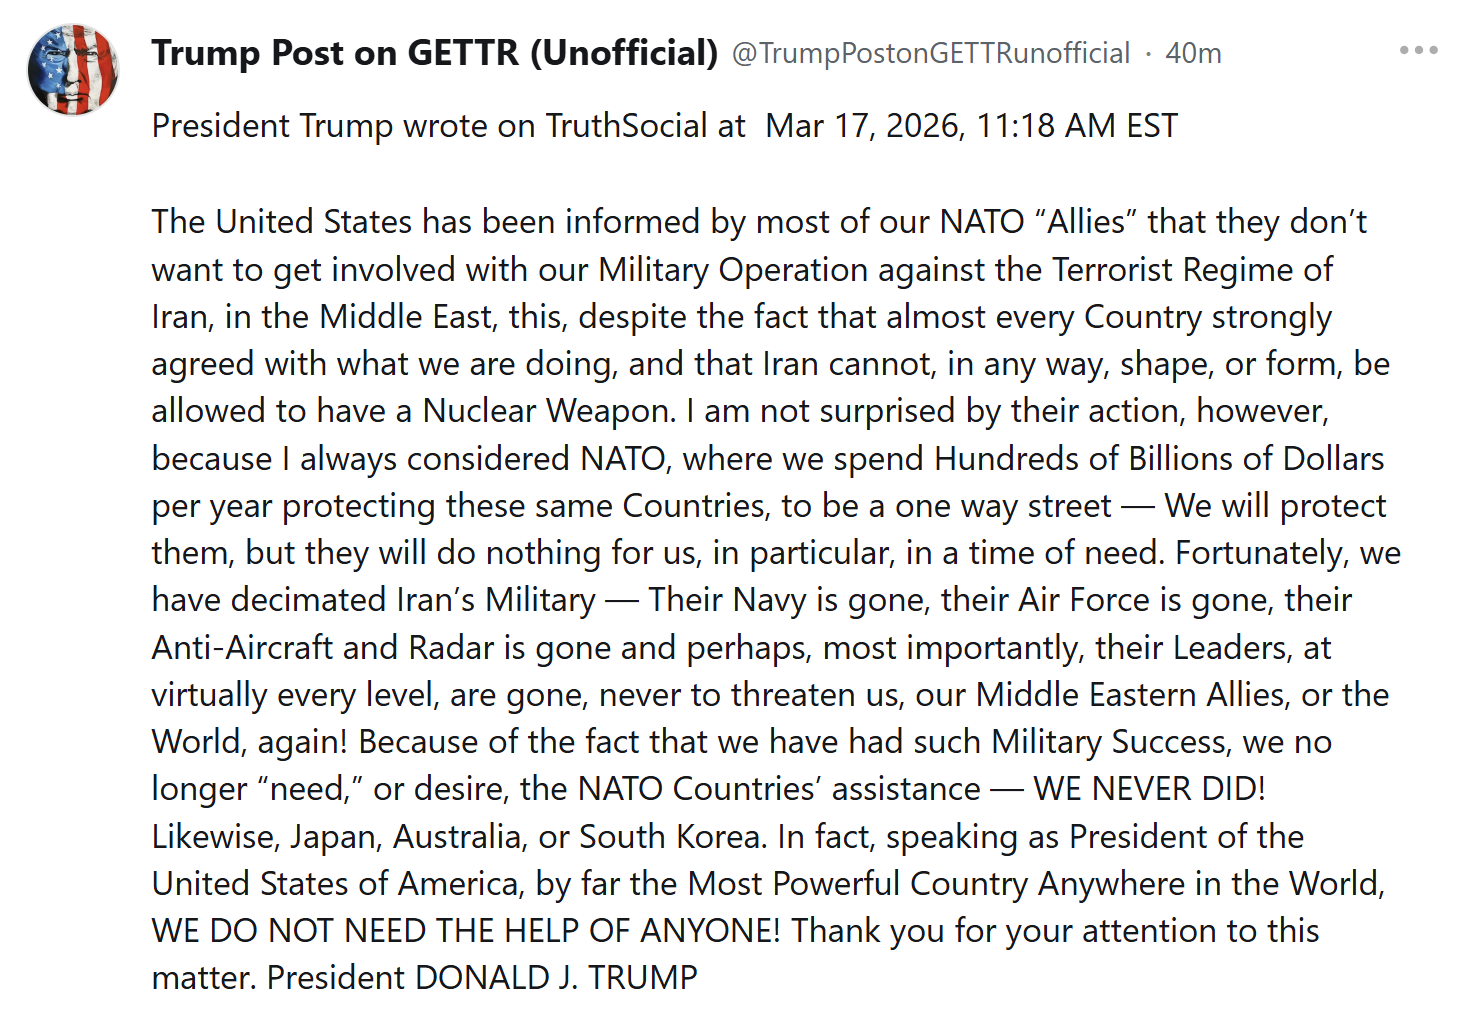Open the Trump Post on GETTR (Unofficial) profile name

pos(434,53)
